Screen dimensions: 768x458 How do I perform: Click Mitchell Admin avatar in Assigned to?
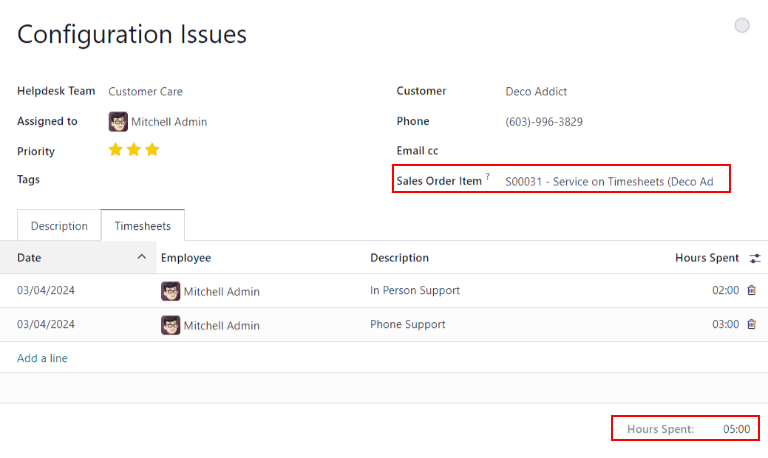click(118, 121)
